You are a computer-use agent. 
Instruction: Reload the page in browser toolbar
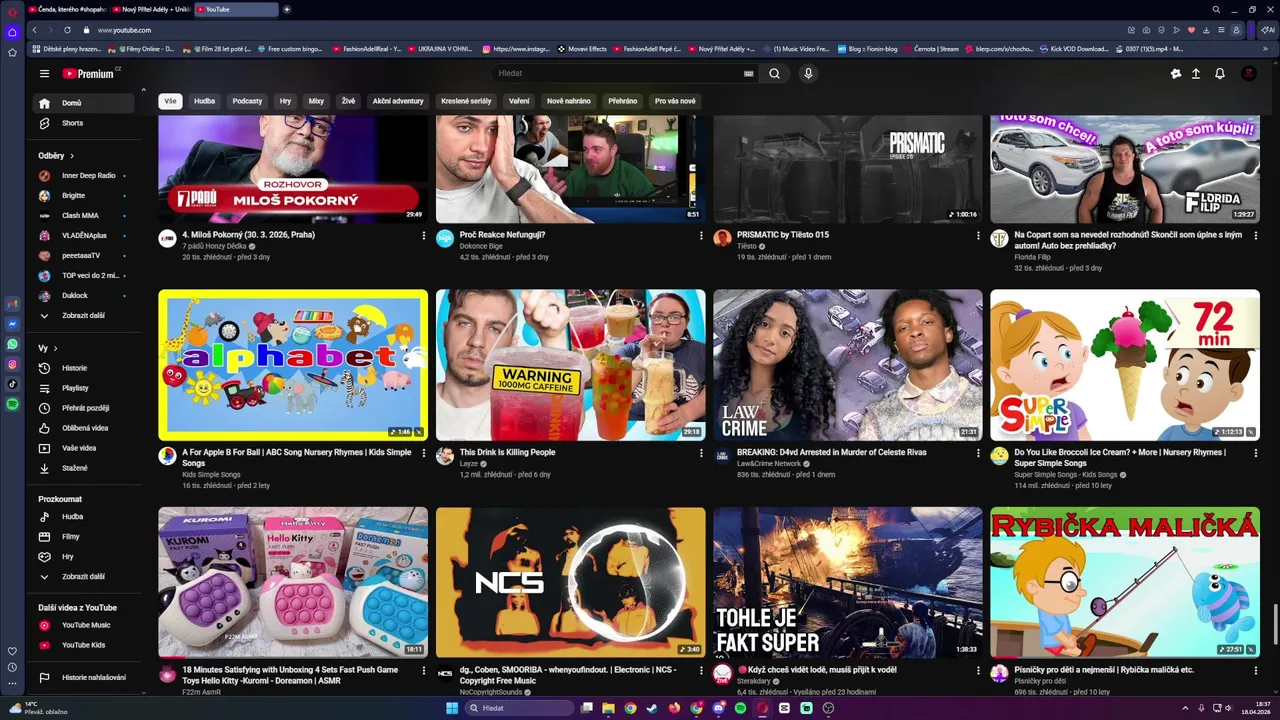(x=68, y=30)
